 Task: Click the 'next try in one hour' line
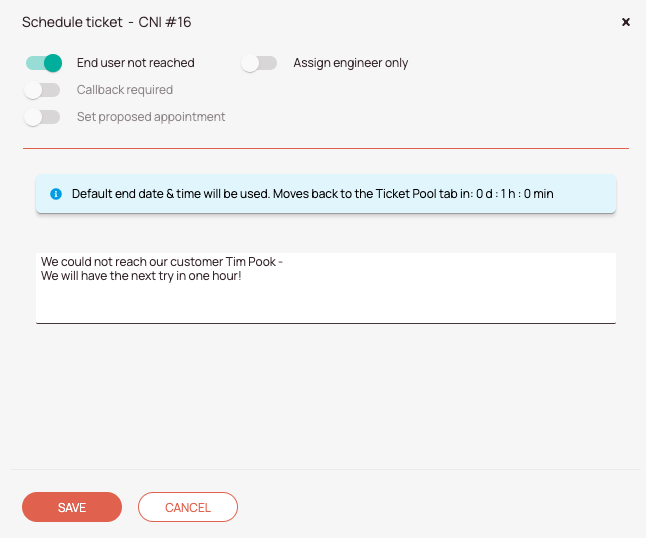click(141, 276)
